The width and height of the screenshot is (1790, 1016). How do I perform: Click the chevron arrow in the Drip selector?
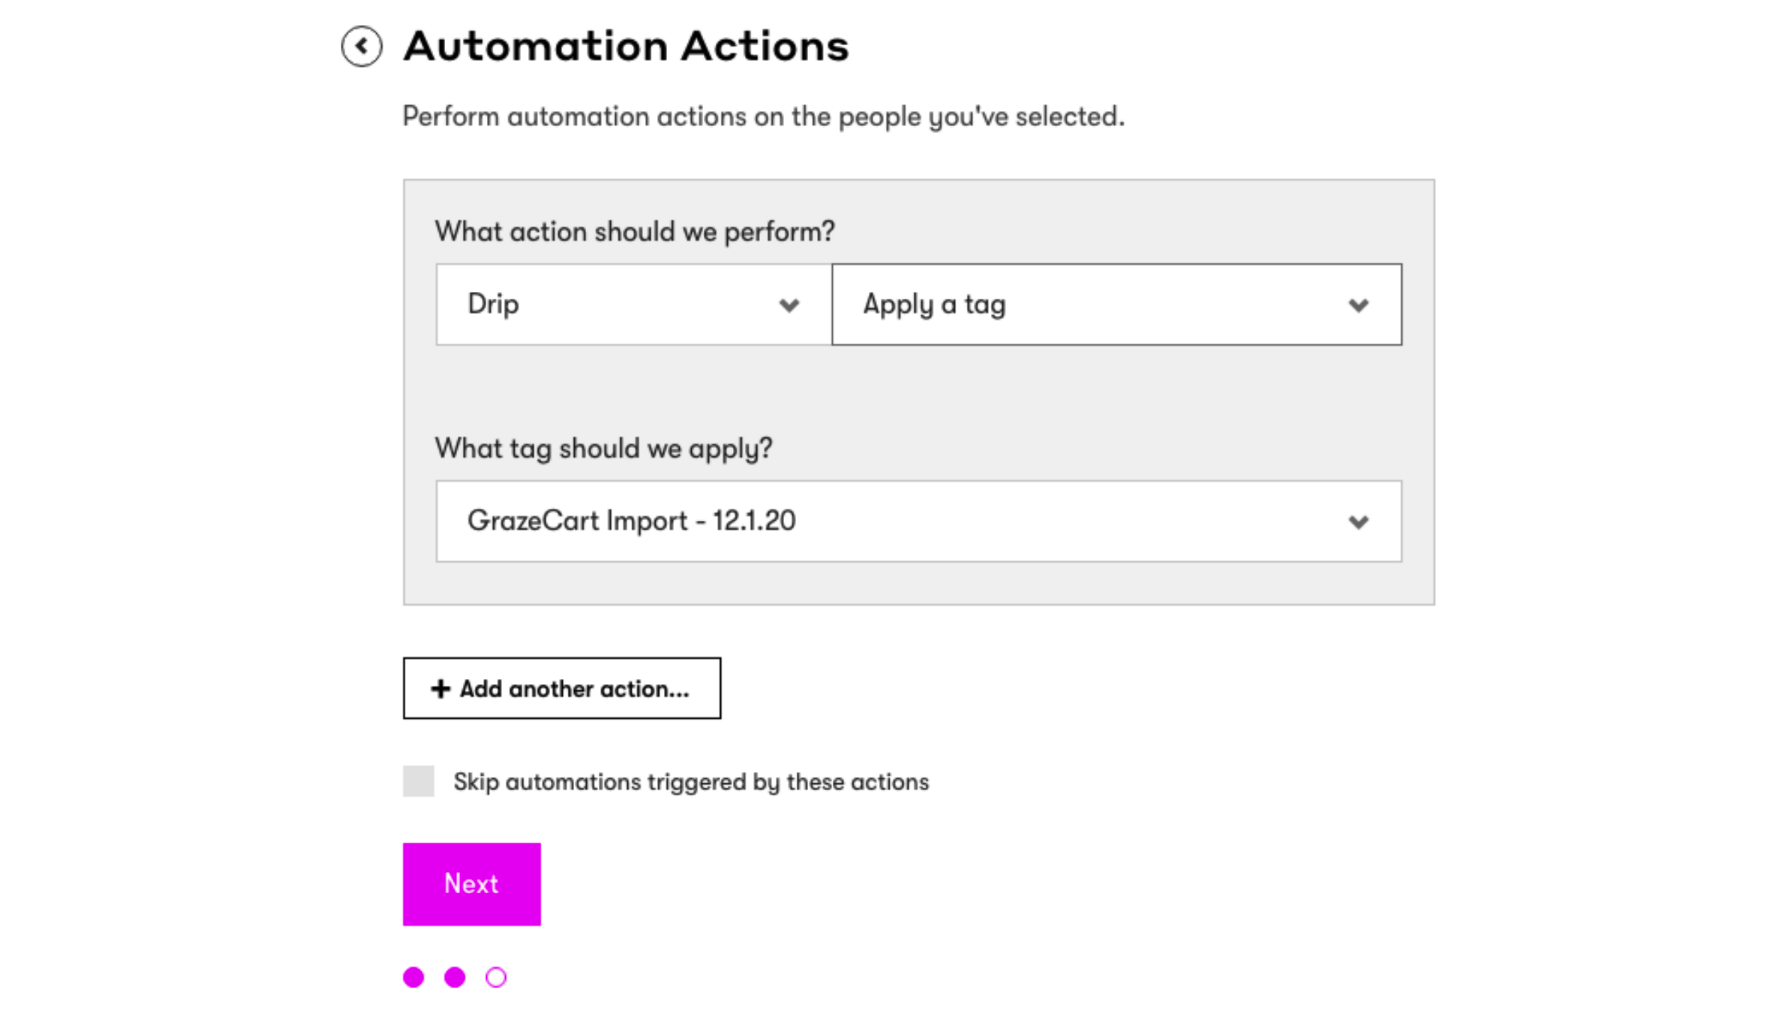[789, 305]
